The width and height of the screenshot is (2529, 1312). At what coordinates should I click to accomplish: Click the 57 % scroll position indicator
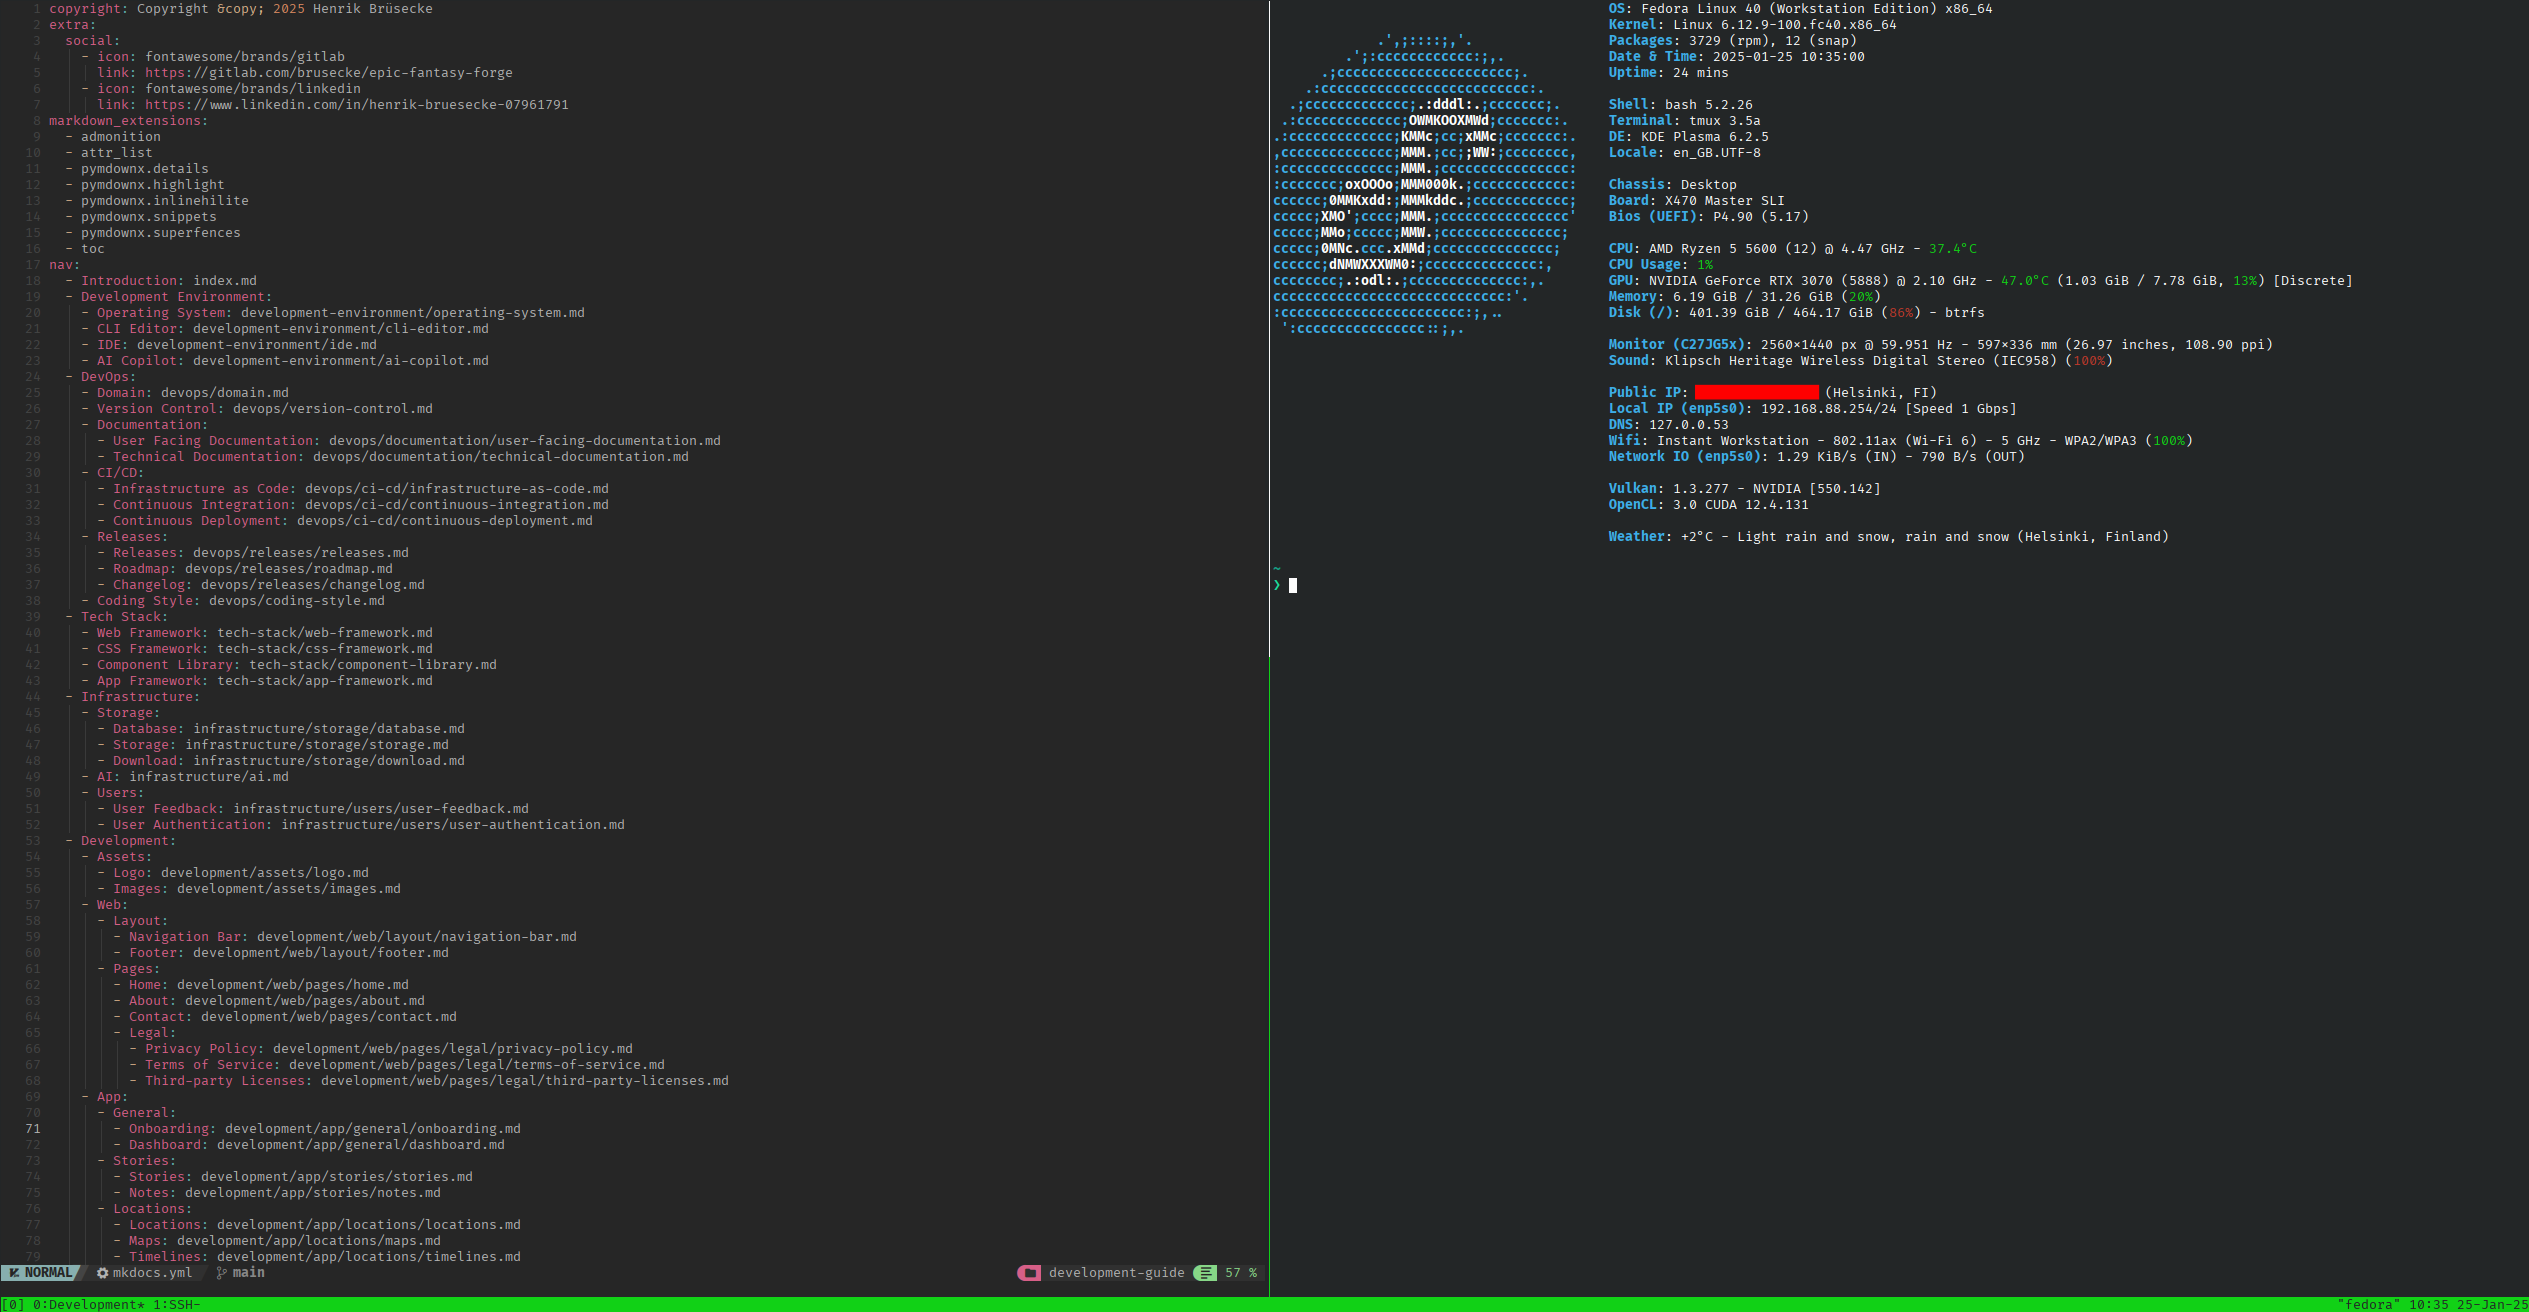[x=1241, y=1273]
